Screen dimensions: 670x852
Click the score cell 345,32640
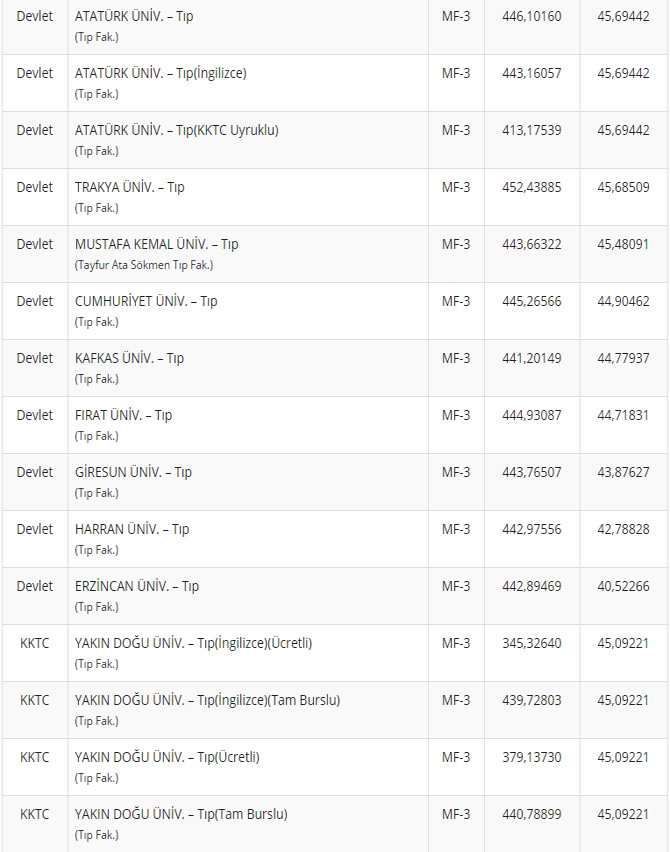(x=532, y=643)
